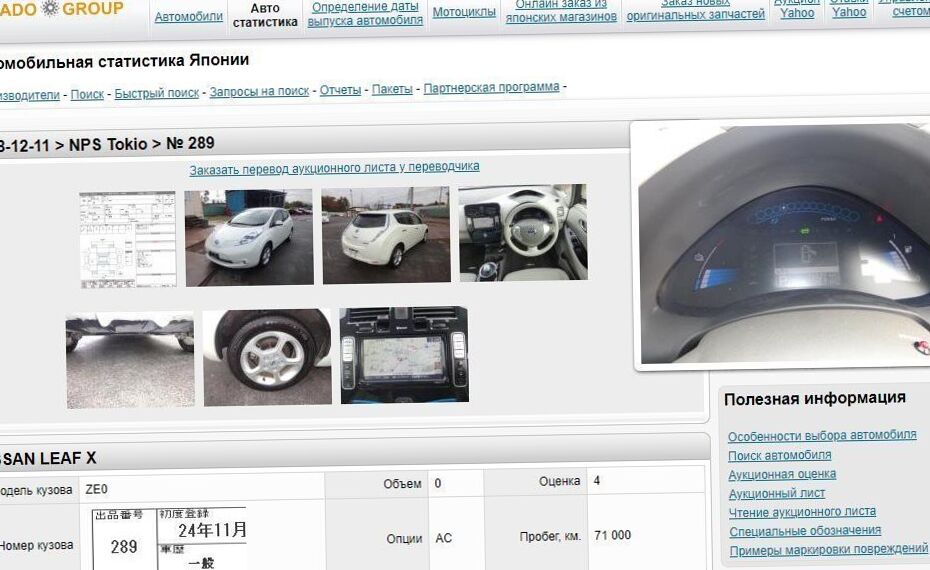Open Аукционная оценка link
The width and height of the screenshot is (930, 570).
[782, 475]
